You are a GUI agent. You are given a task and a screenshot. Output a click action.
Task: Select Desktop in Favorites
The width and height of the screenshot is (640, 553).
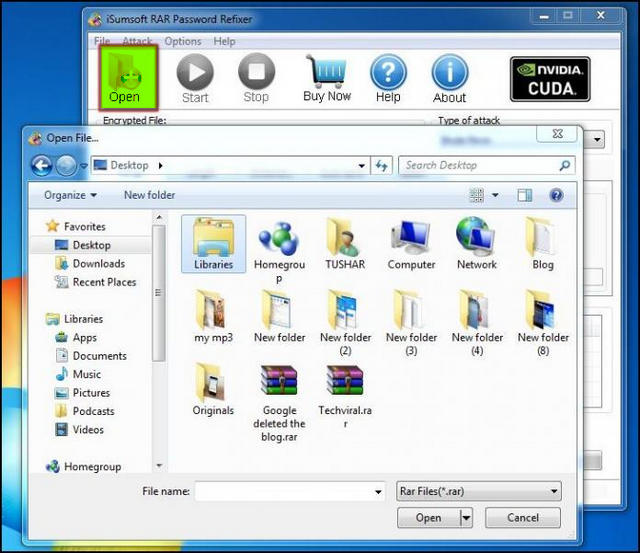91,245
